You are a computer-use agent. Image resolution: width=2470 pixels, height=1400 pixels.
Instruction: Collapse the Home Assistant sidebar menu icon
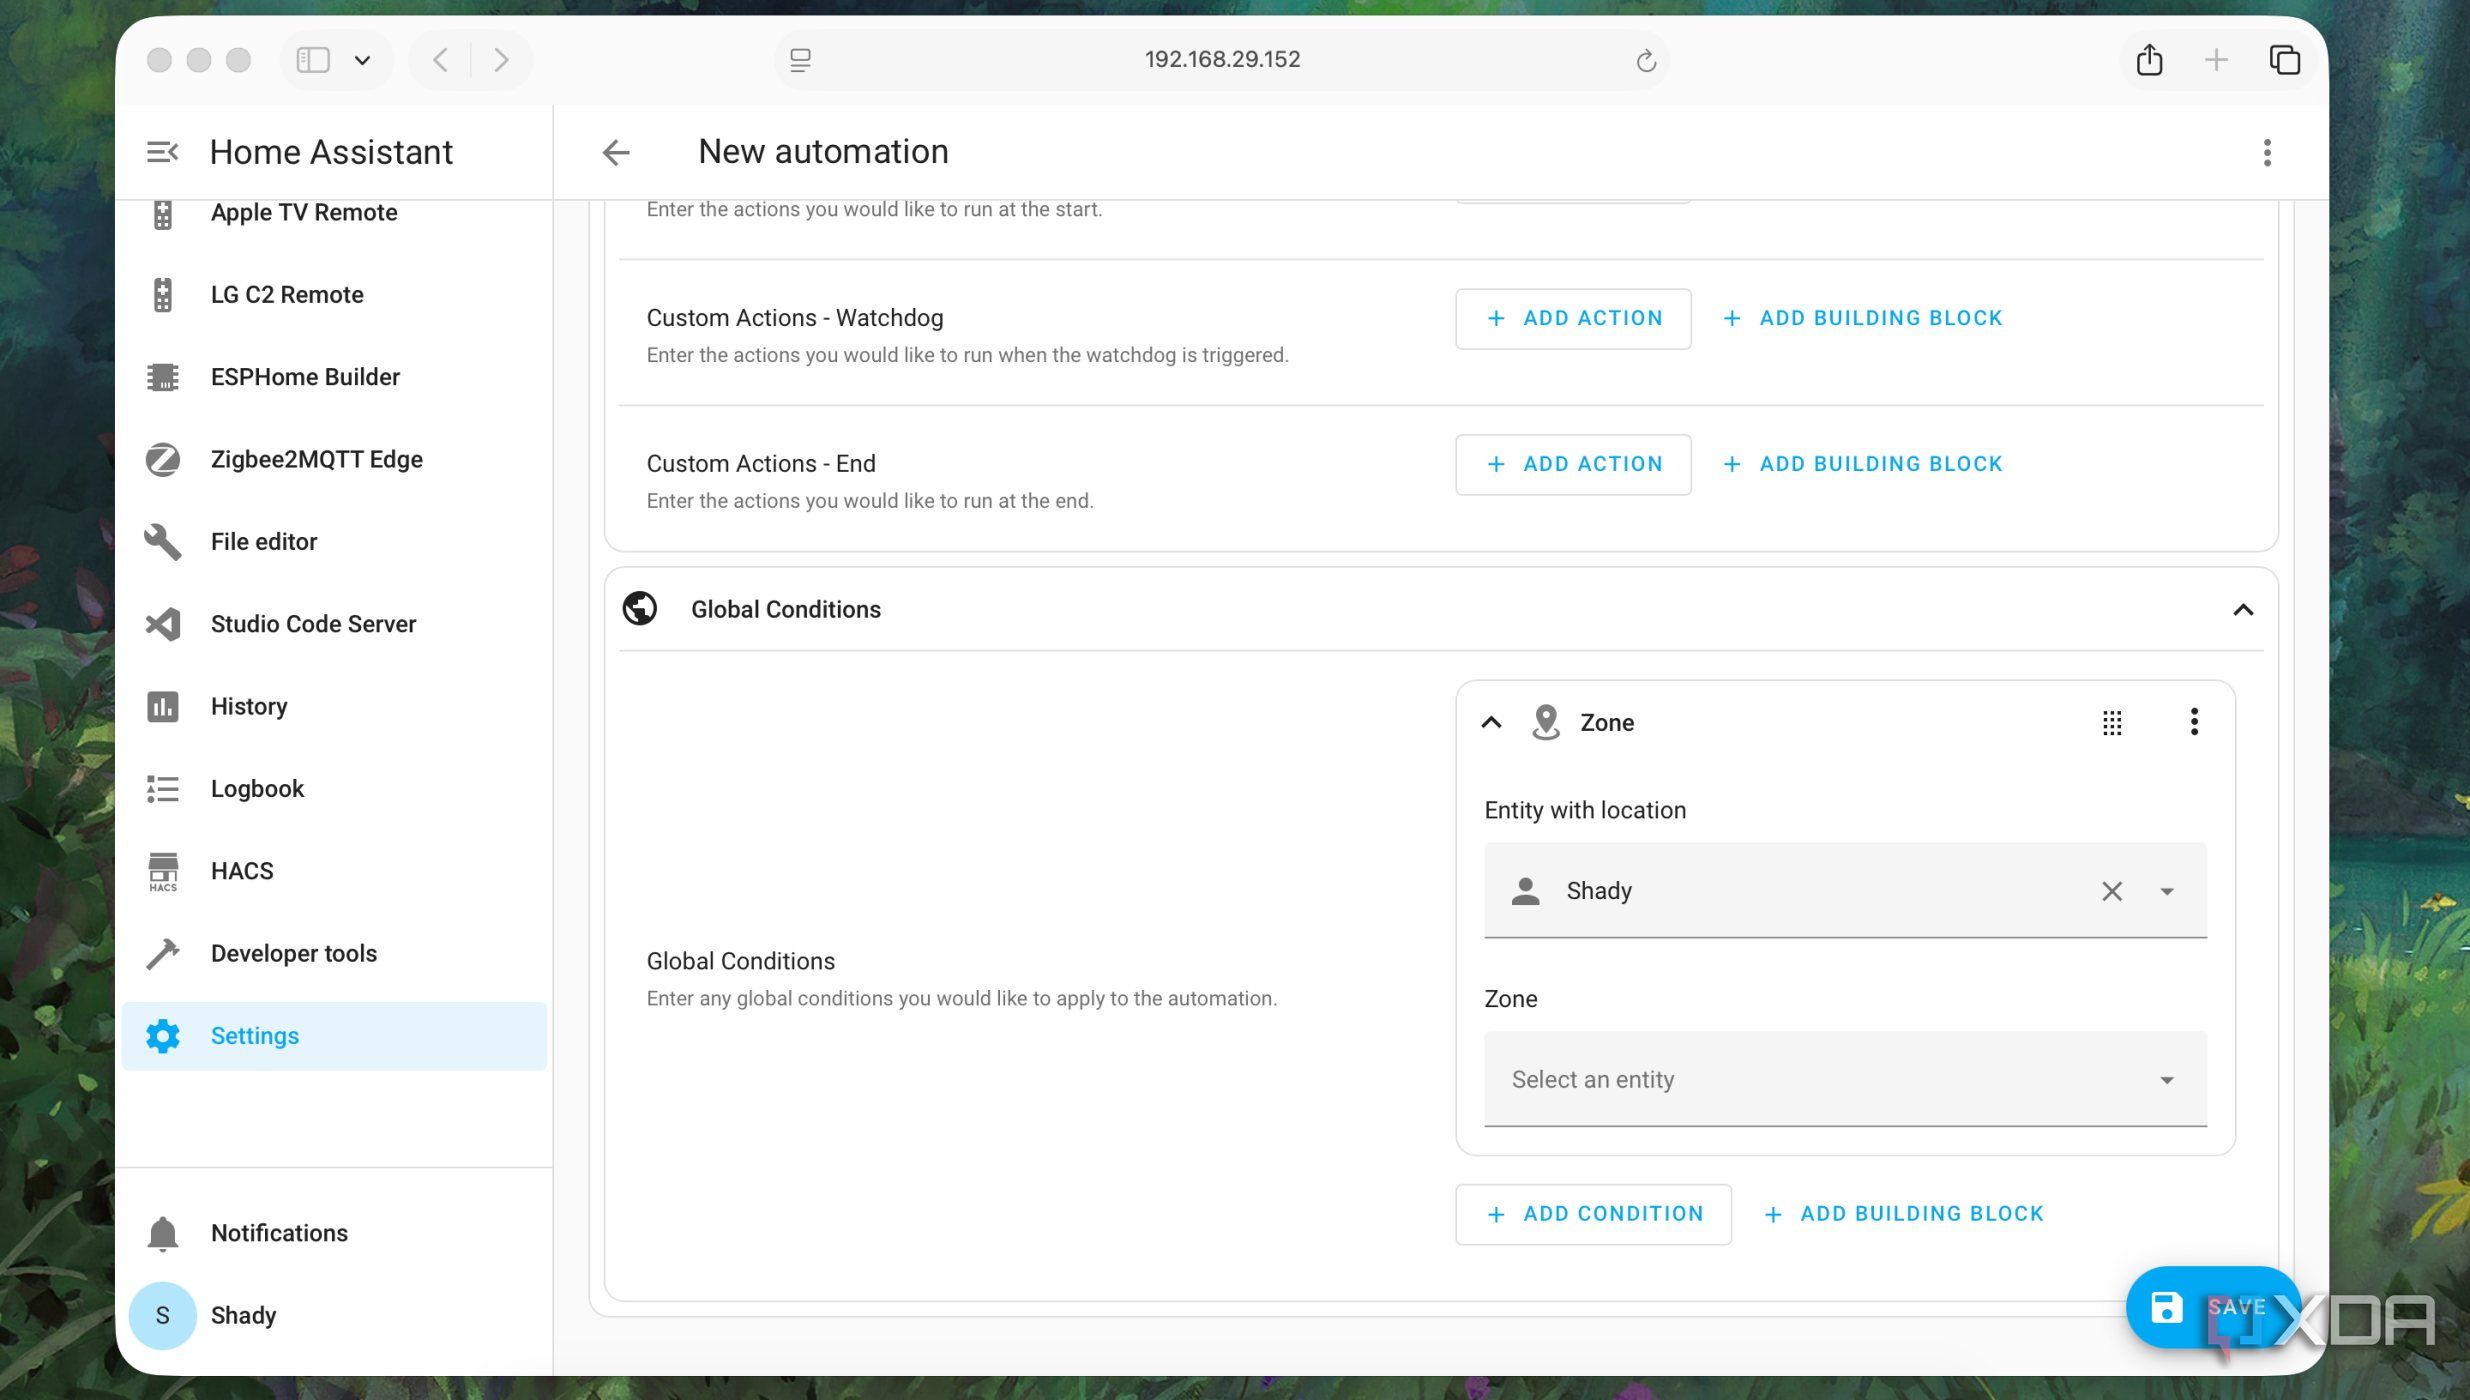(x=162, y=152)
